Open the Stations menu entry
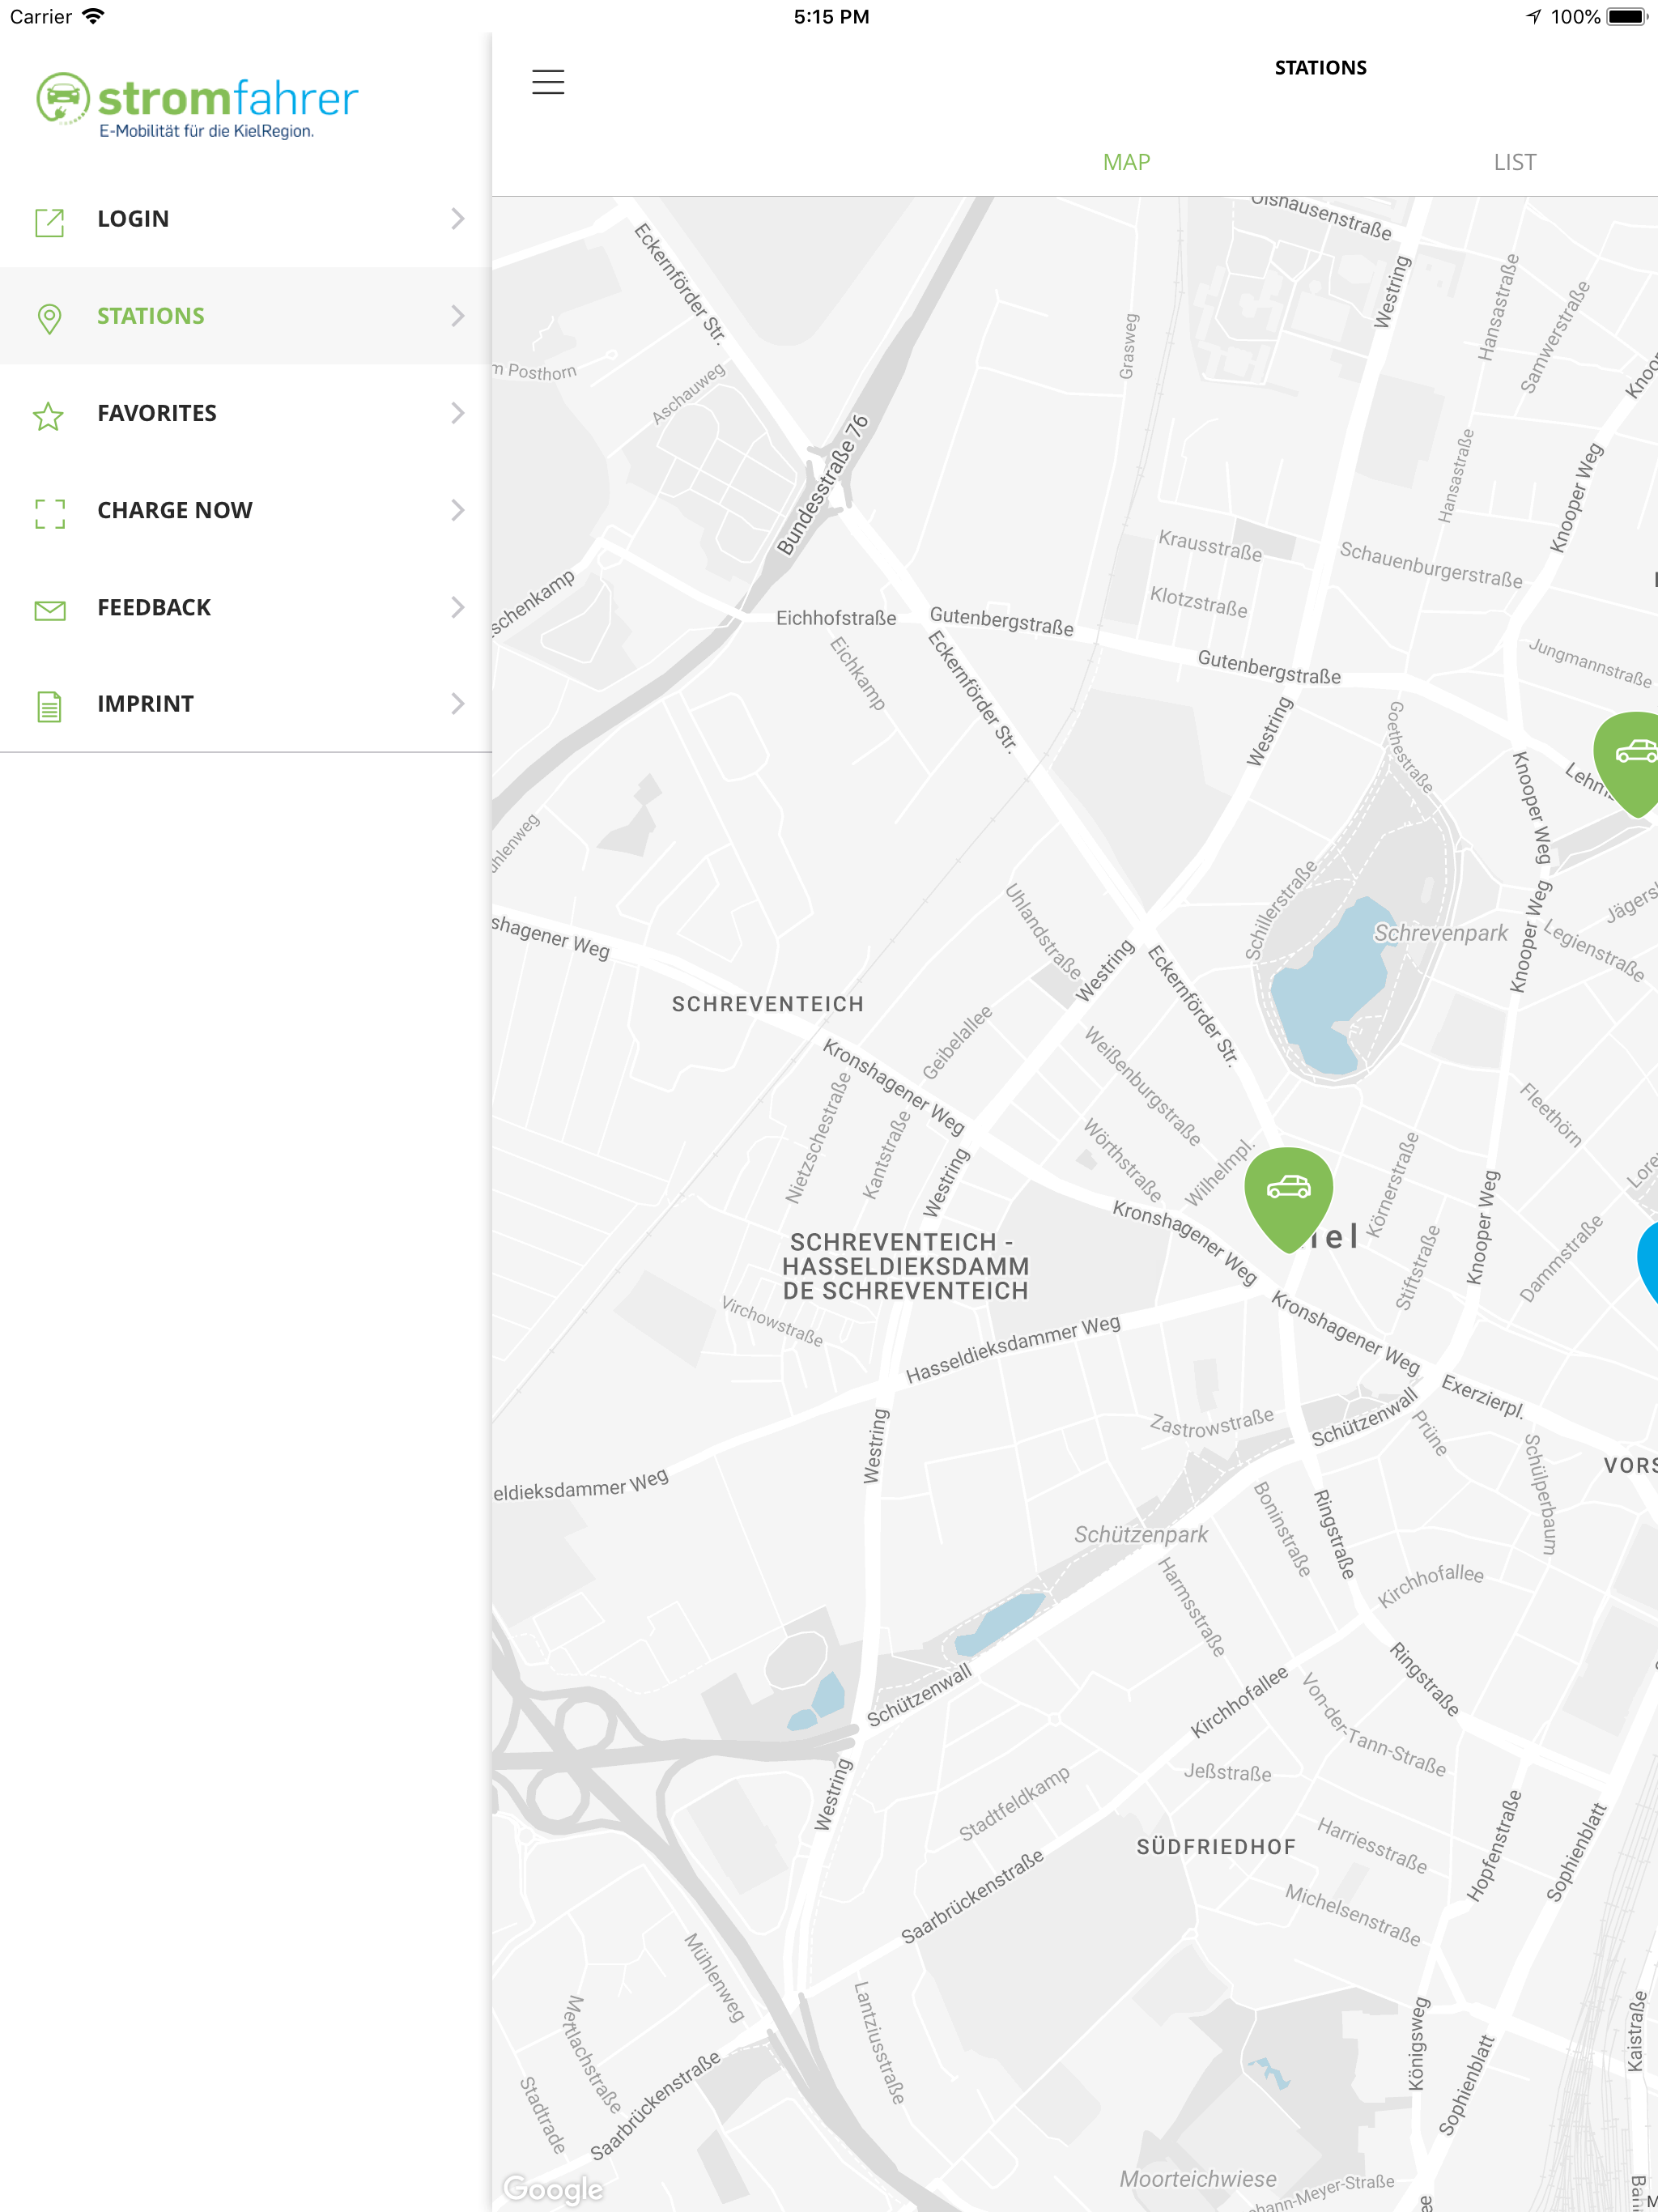The height and width of the screenshot is (2212, 1658). click(246, 316)
